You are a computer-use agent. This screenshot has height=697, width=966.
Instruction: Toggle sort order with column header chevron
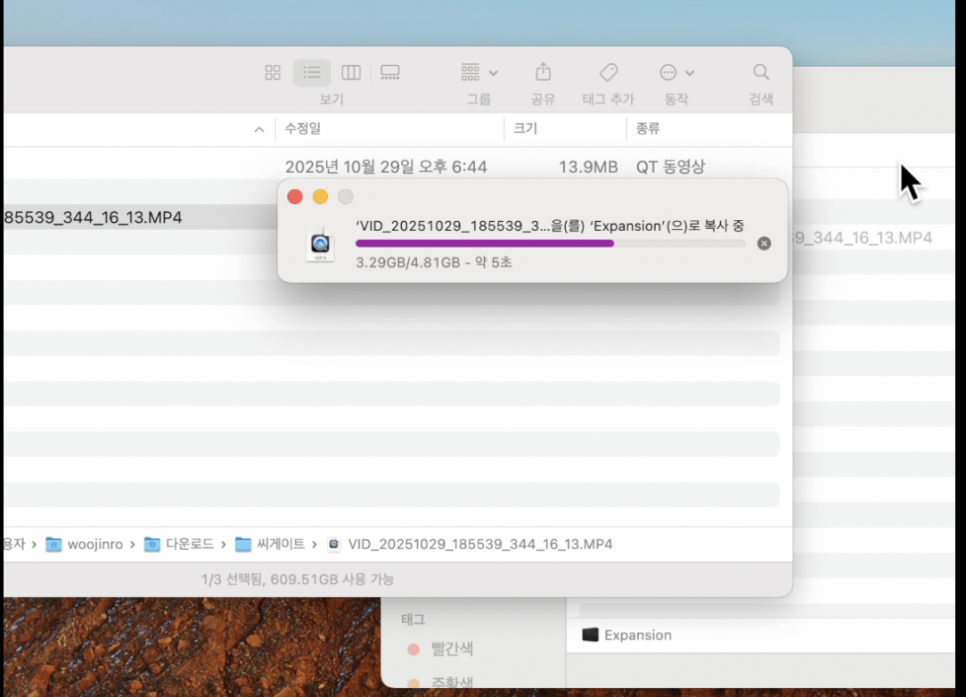(x=259, y=130)
